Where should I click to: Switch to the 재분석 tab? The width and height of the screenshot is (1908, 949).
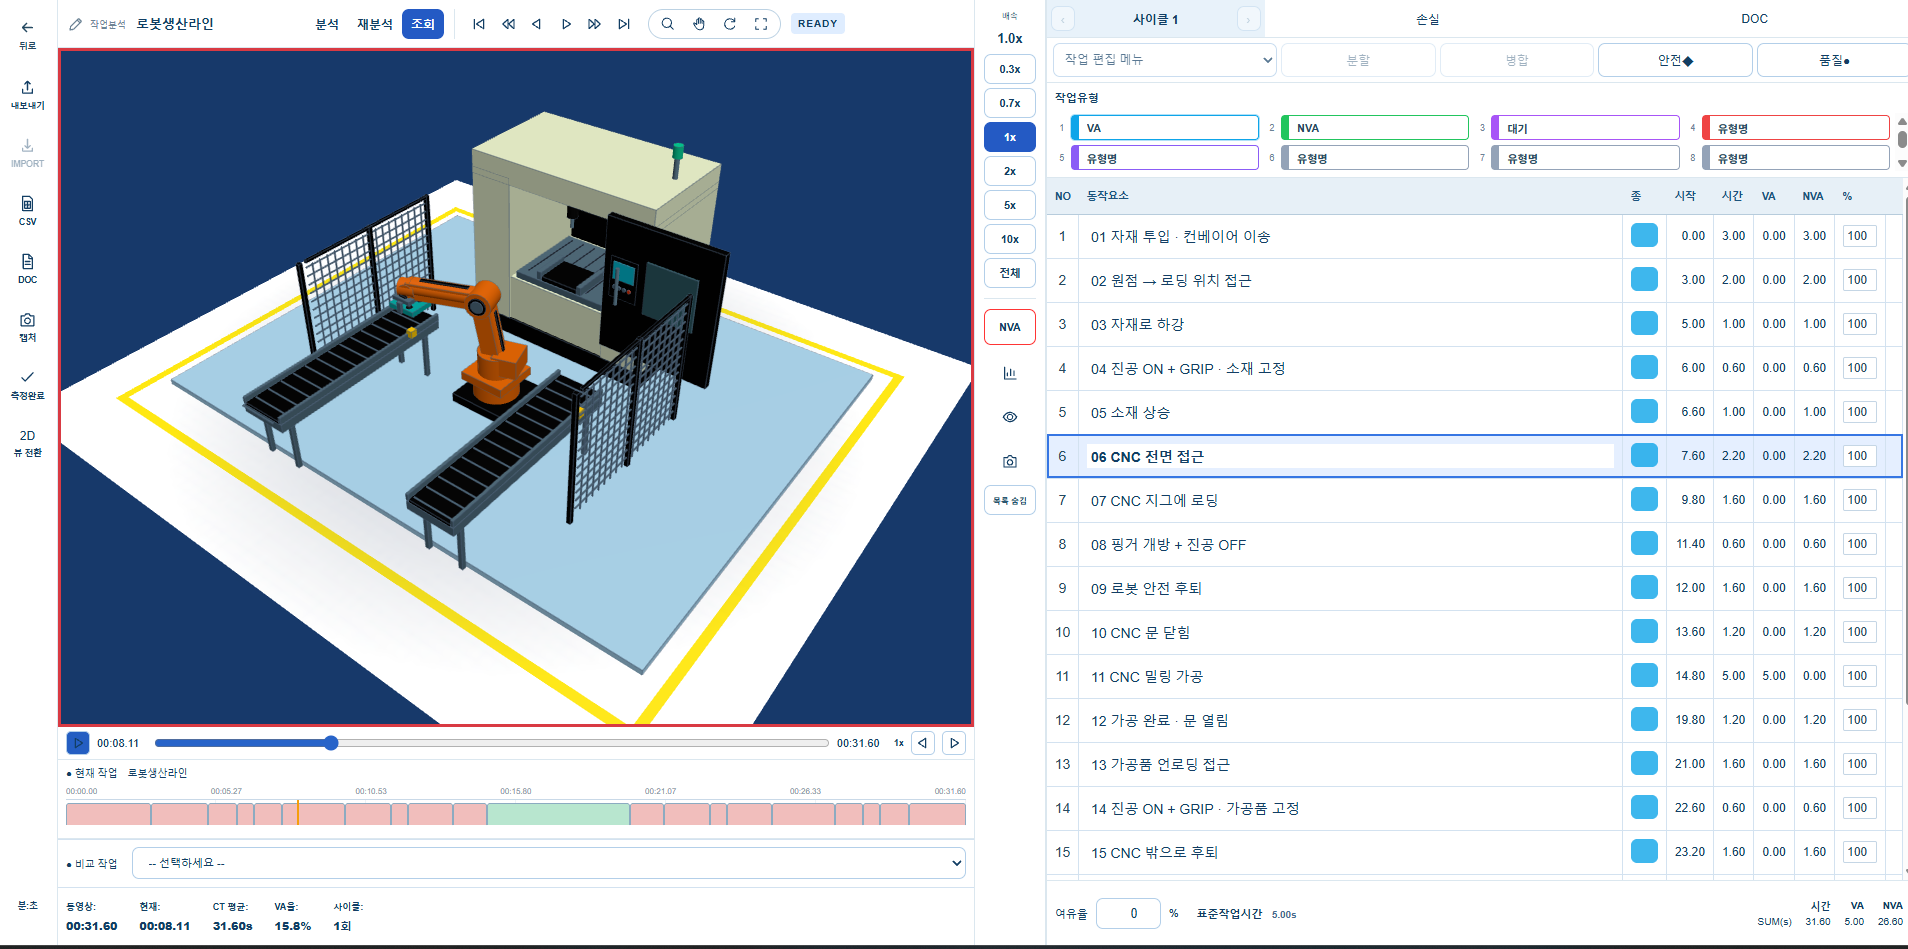click(x=375, y=24)
